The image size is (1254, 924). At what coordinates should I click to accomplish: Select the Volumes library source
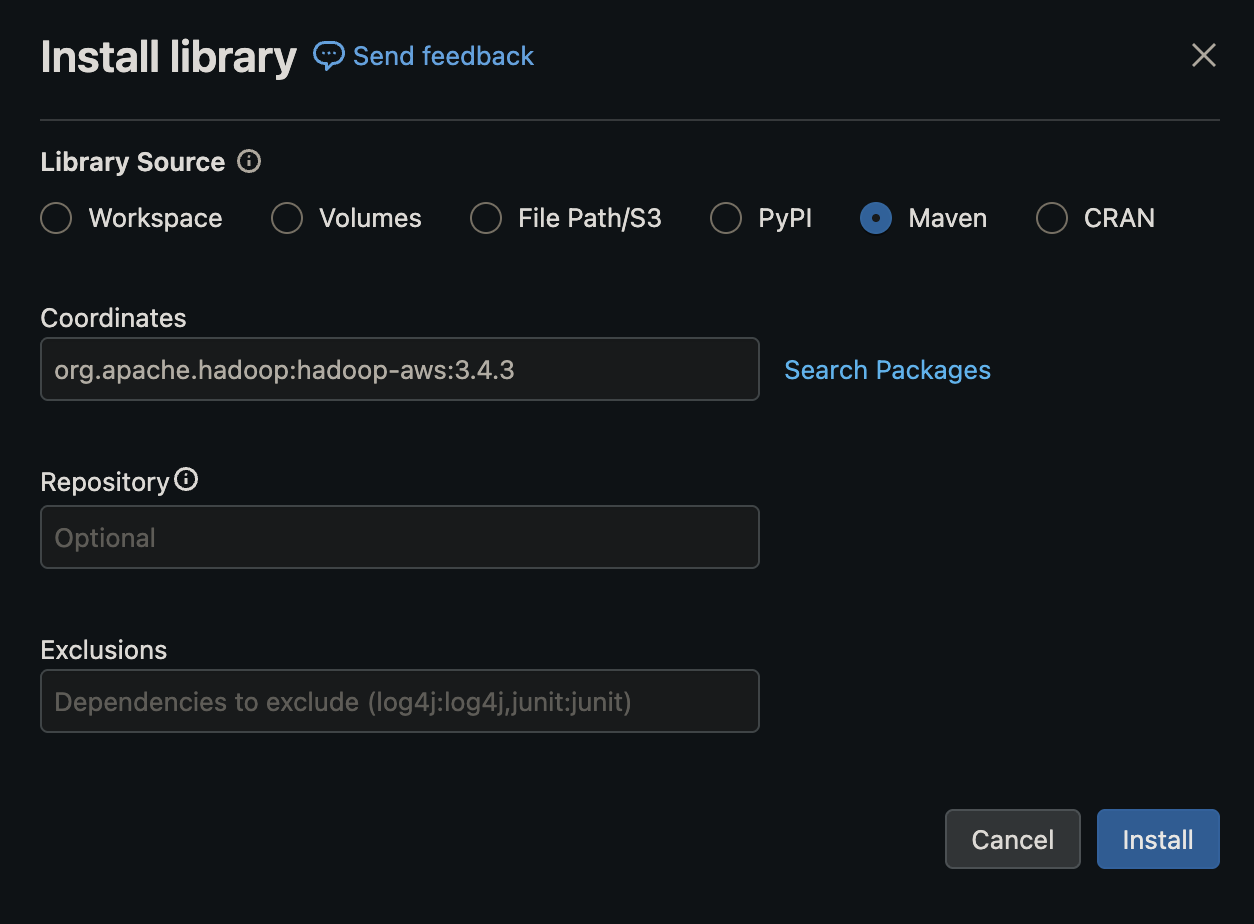pos(285,217)
